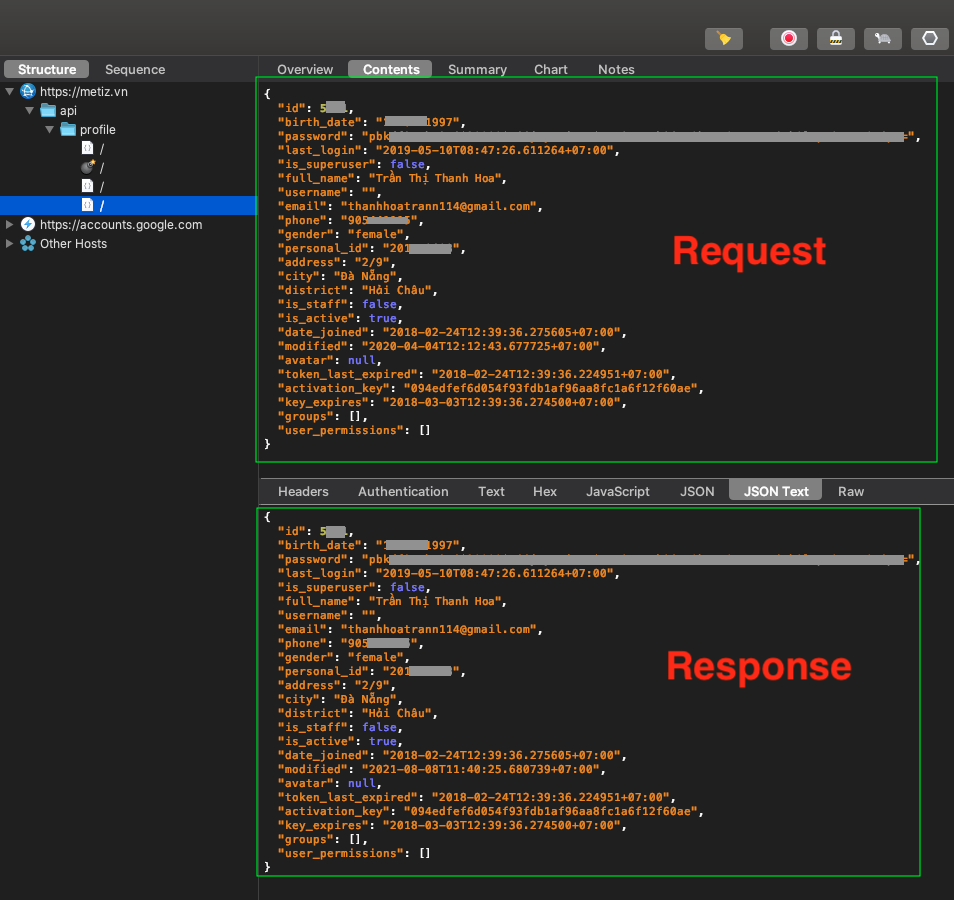Open the Summary tab
This screenshot has height=900, width=954.
[477, 69]
